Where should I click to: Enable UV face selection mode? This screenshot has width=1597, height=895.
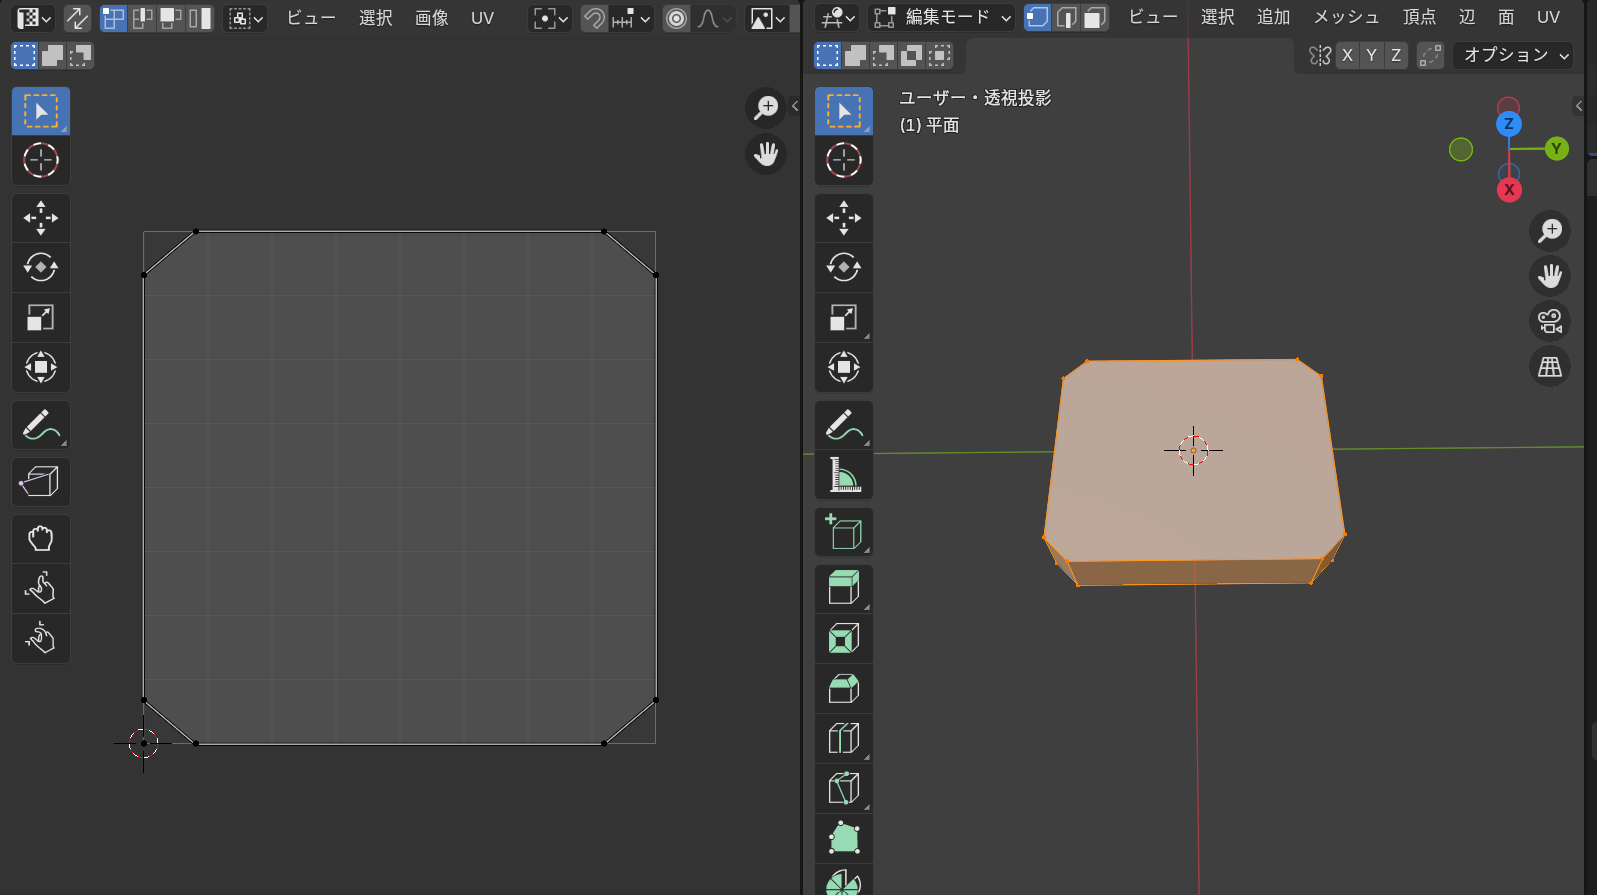(x=171, y=18)
